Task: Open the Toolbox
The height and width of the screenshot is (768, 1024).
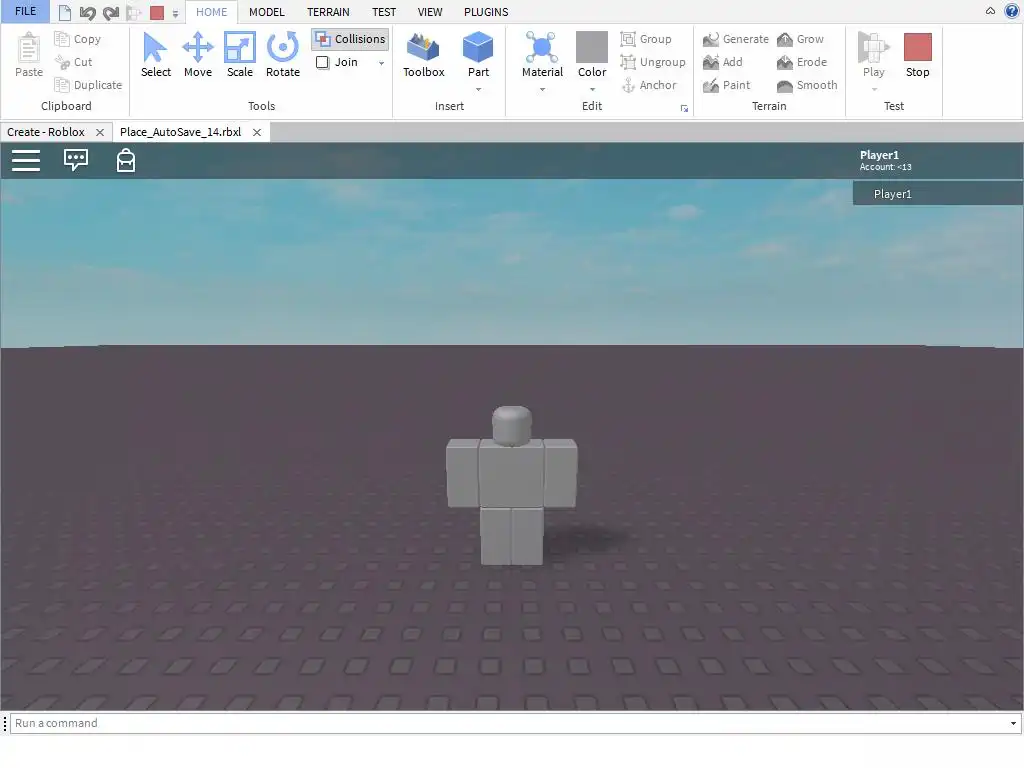Action: point(423,56)
